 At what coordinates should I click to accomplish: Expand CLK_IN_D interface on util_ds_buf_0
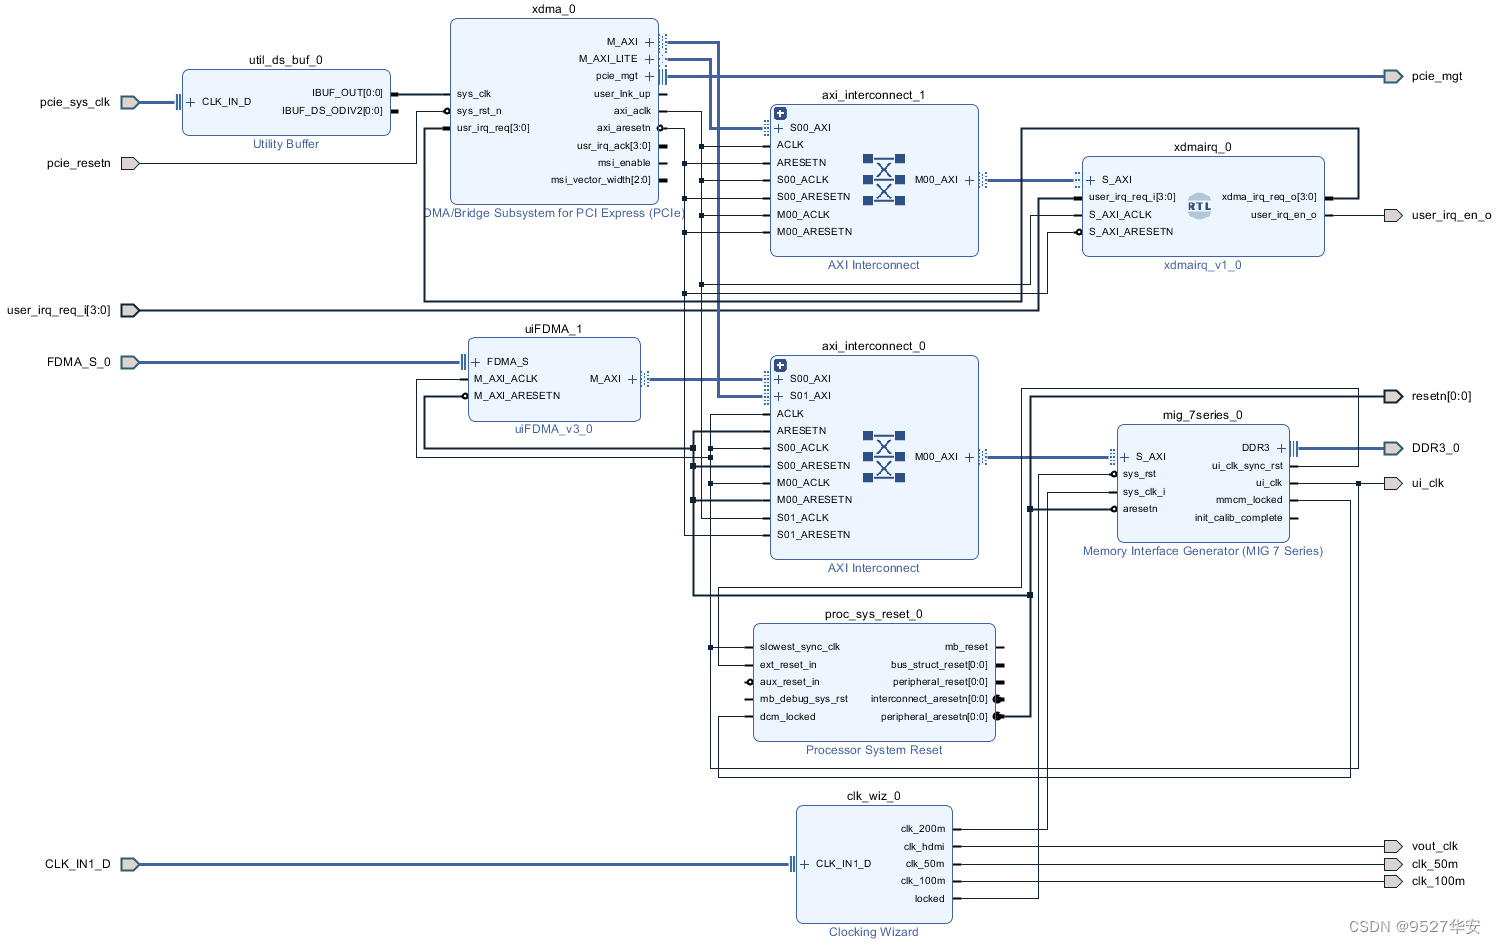click(x=191, y=102)
